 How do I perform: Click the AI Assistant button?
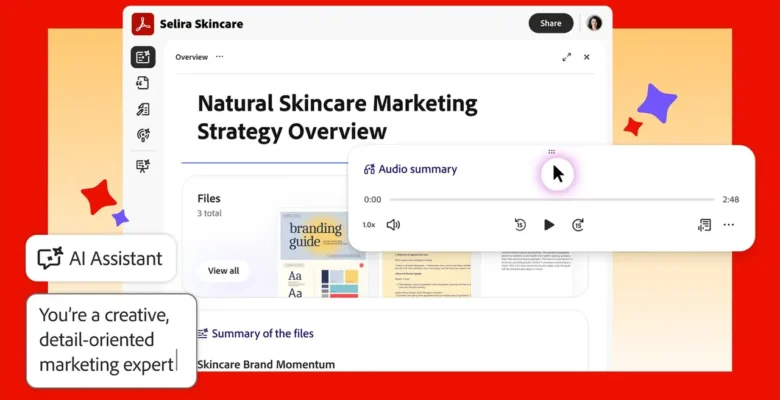(101, 258)
